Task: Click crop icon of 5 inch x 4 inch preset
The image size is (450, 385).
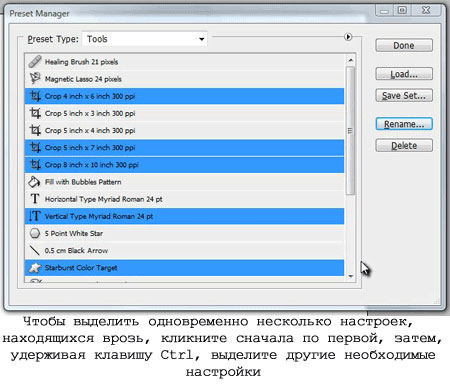Action: click(35, 130)
